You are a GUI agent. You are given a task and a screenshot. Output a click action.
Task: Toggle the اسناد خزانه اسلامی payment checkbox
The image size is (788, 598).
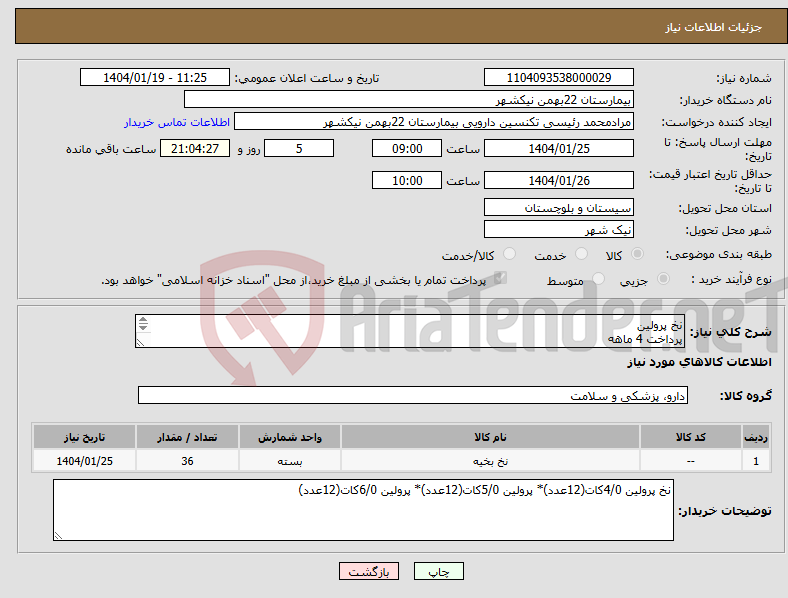pos(500,278)
